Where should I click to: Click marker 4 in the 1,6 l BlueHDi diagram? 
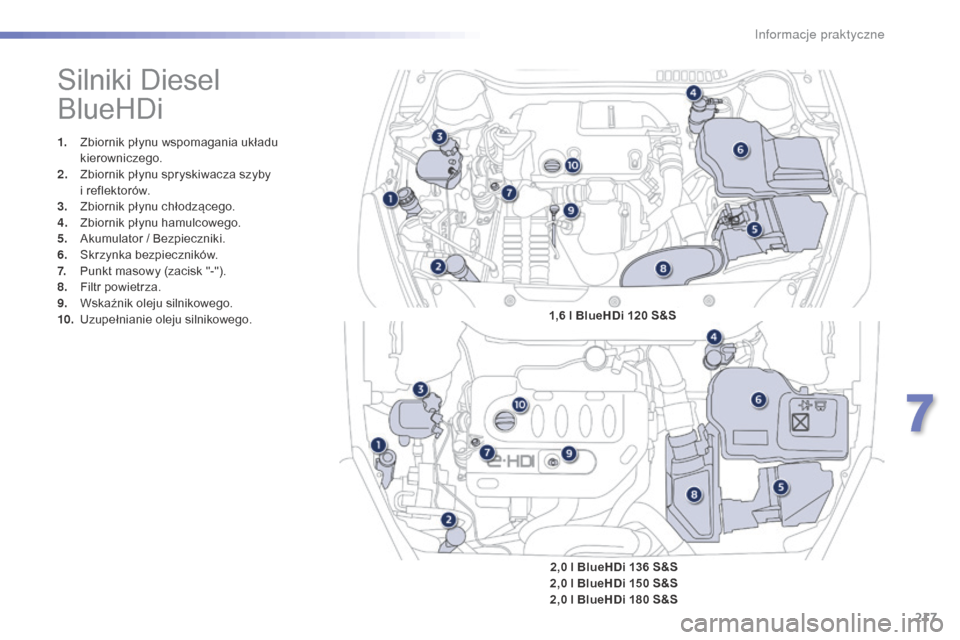pos(693,93)
